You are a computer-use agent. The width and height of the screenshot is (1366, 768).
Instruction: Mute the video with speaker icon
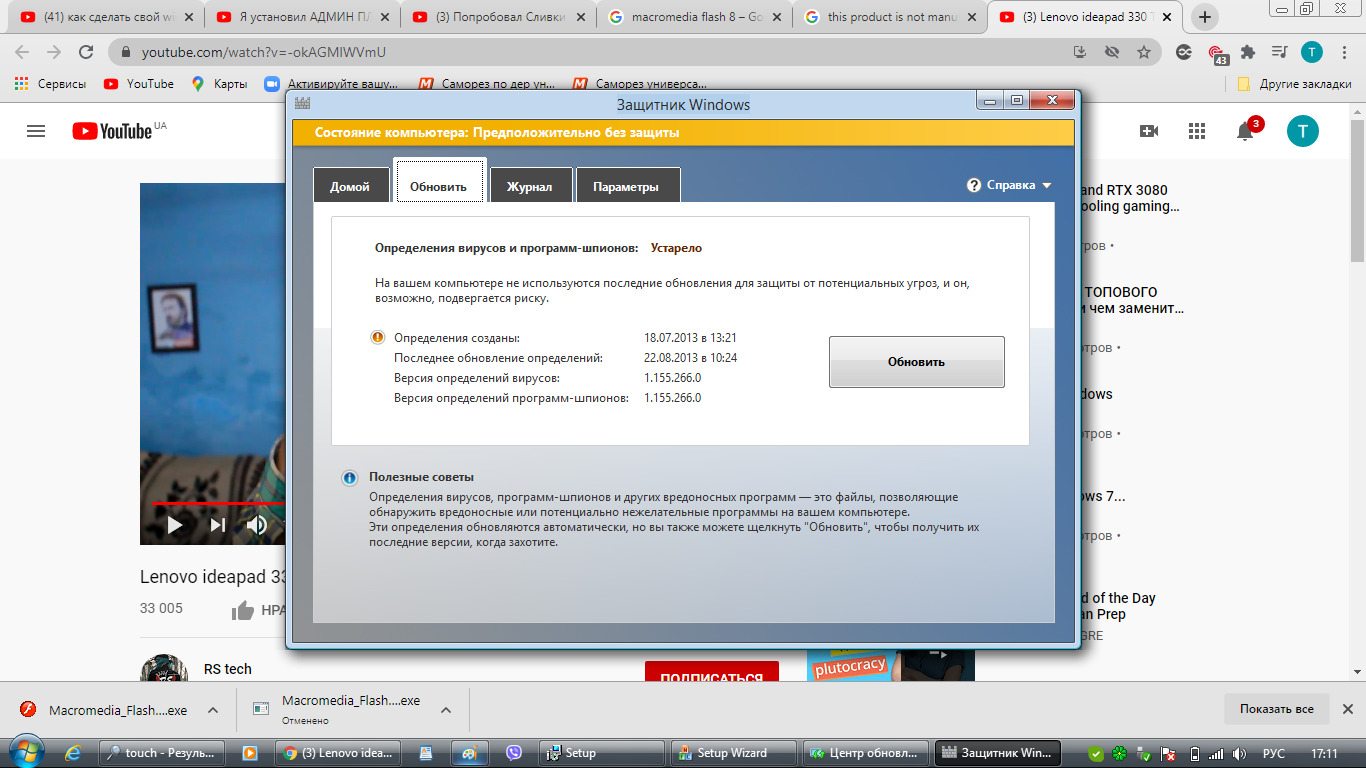(257, 525)
